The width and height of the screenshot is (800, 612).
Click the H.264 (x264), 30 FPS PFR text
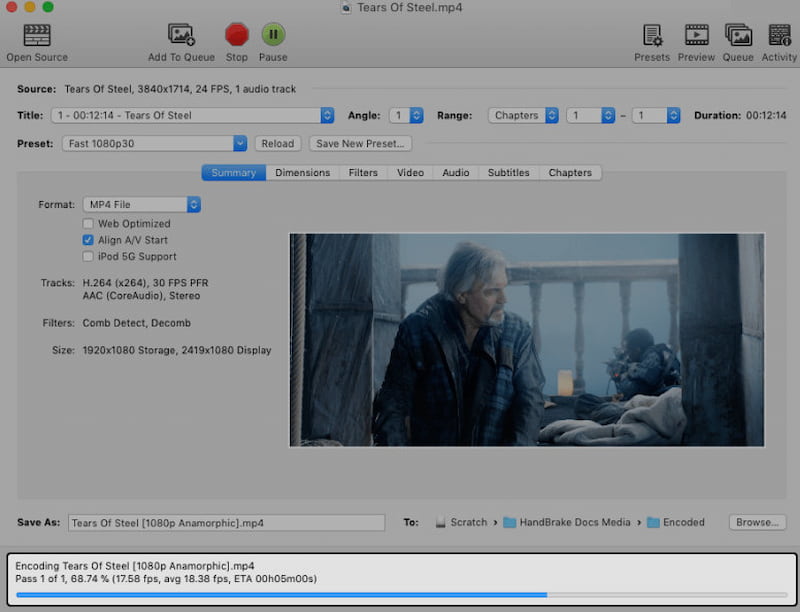click(x=145, y=283)
